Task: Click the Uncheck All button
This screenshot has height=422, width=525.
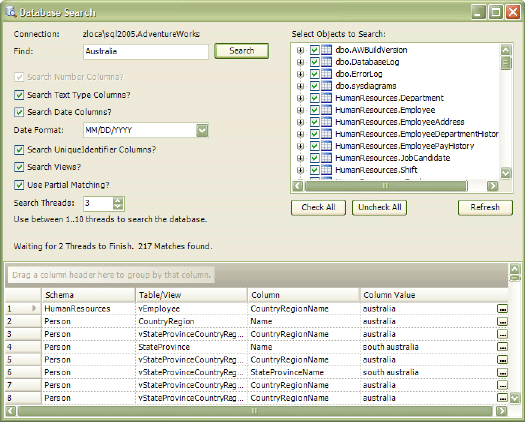Action: (x=379, y=207)
